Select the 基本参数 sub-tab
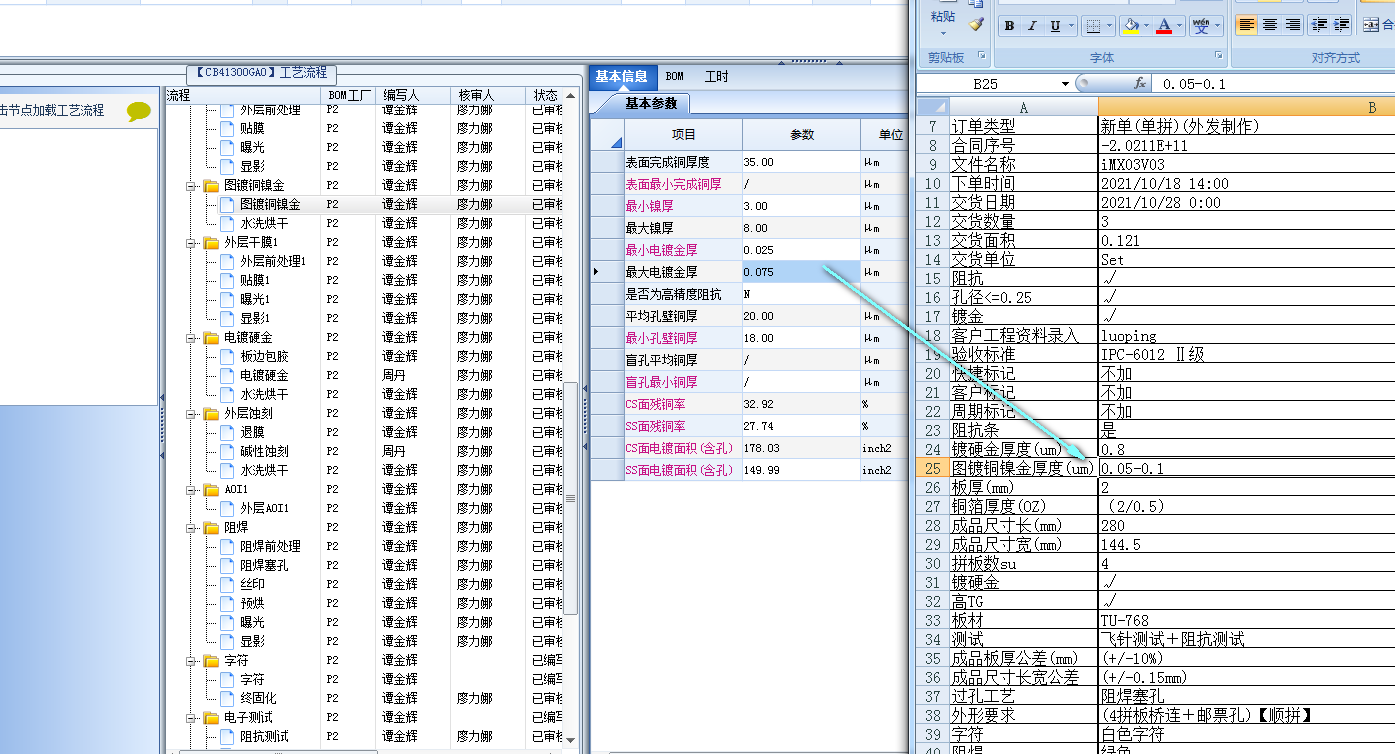This screenshot has width=1395, height=754. [650, 103]
